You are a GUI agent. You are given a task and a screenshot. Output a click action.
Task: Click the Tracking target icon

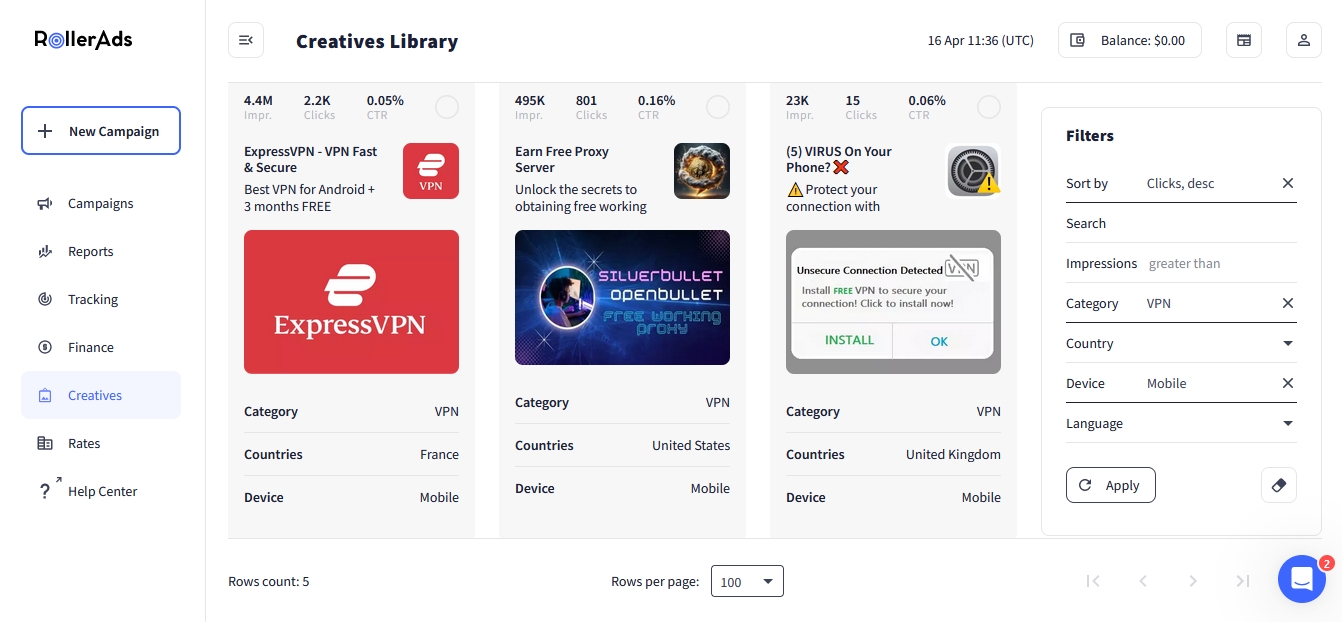44,300
